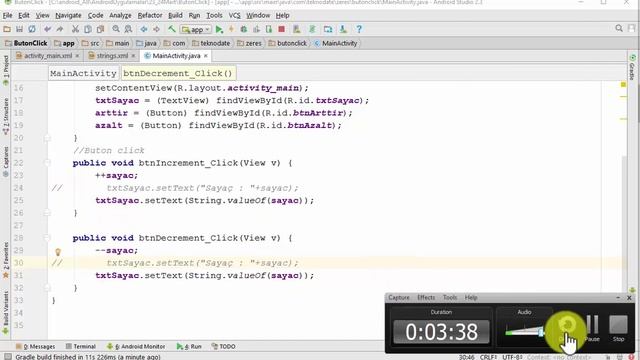640x360 pixels.
Task: Navigate Back with the left arrow icon
Action: pos(144,29)
